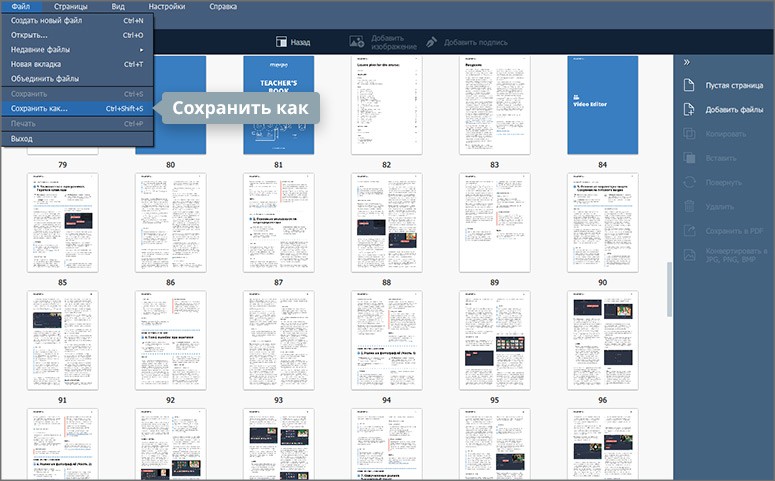Click Добавить изображение text label
775x481 pixels.
pyautogui.click(x=394, y=43)
